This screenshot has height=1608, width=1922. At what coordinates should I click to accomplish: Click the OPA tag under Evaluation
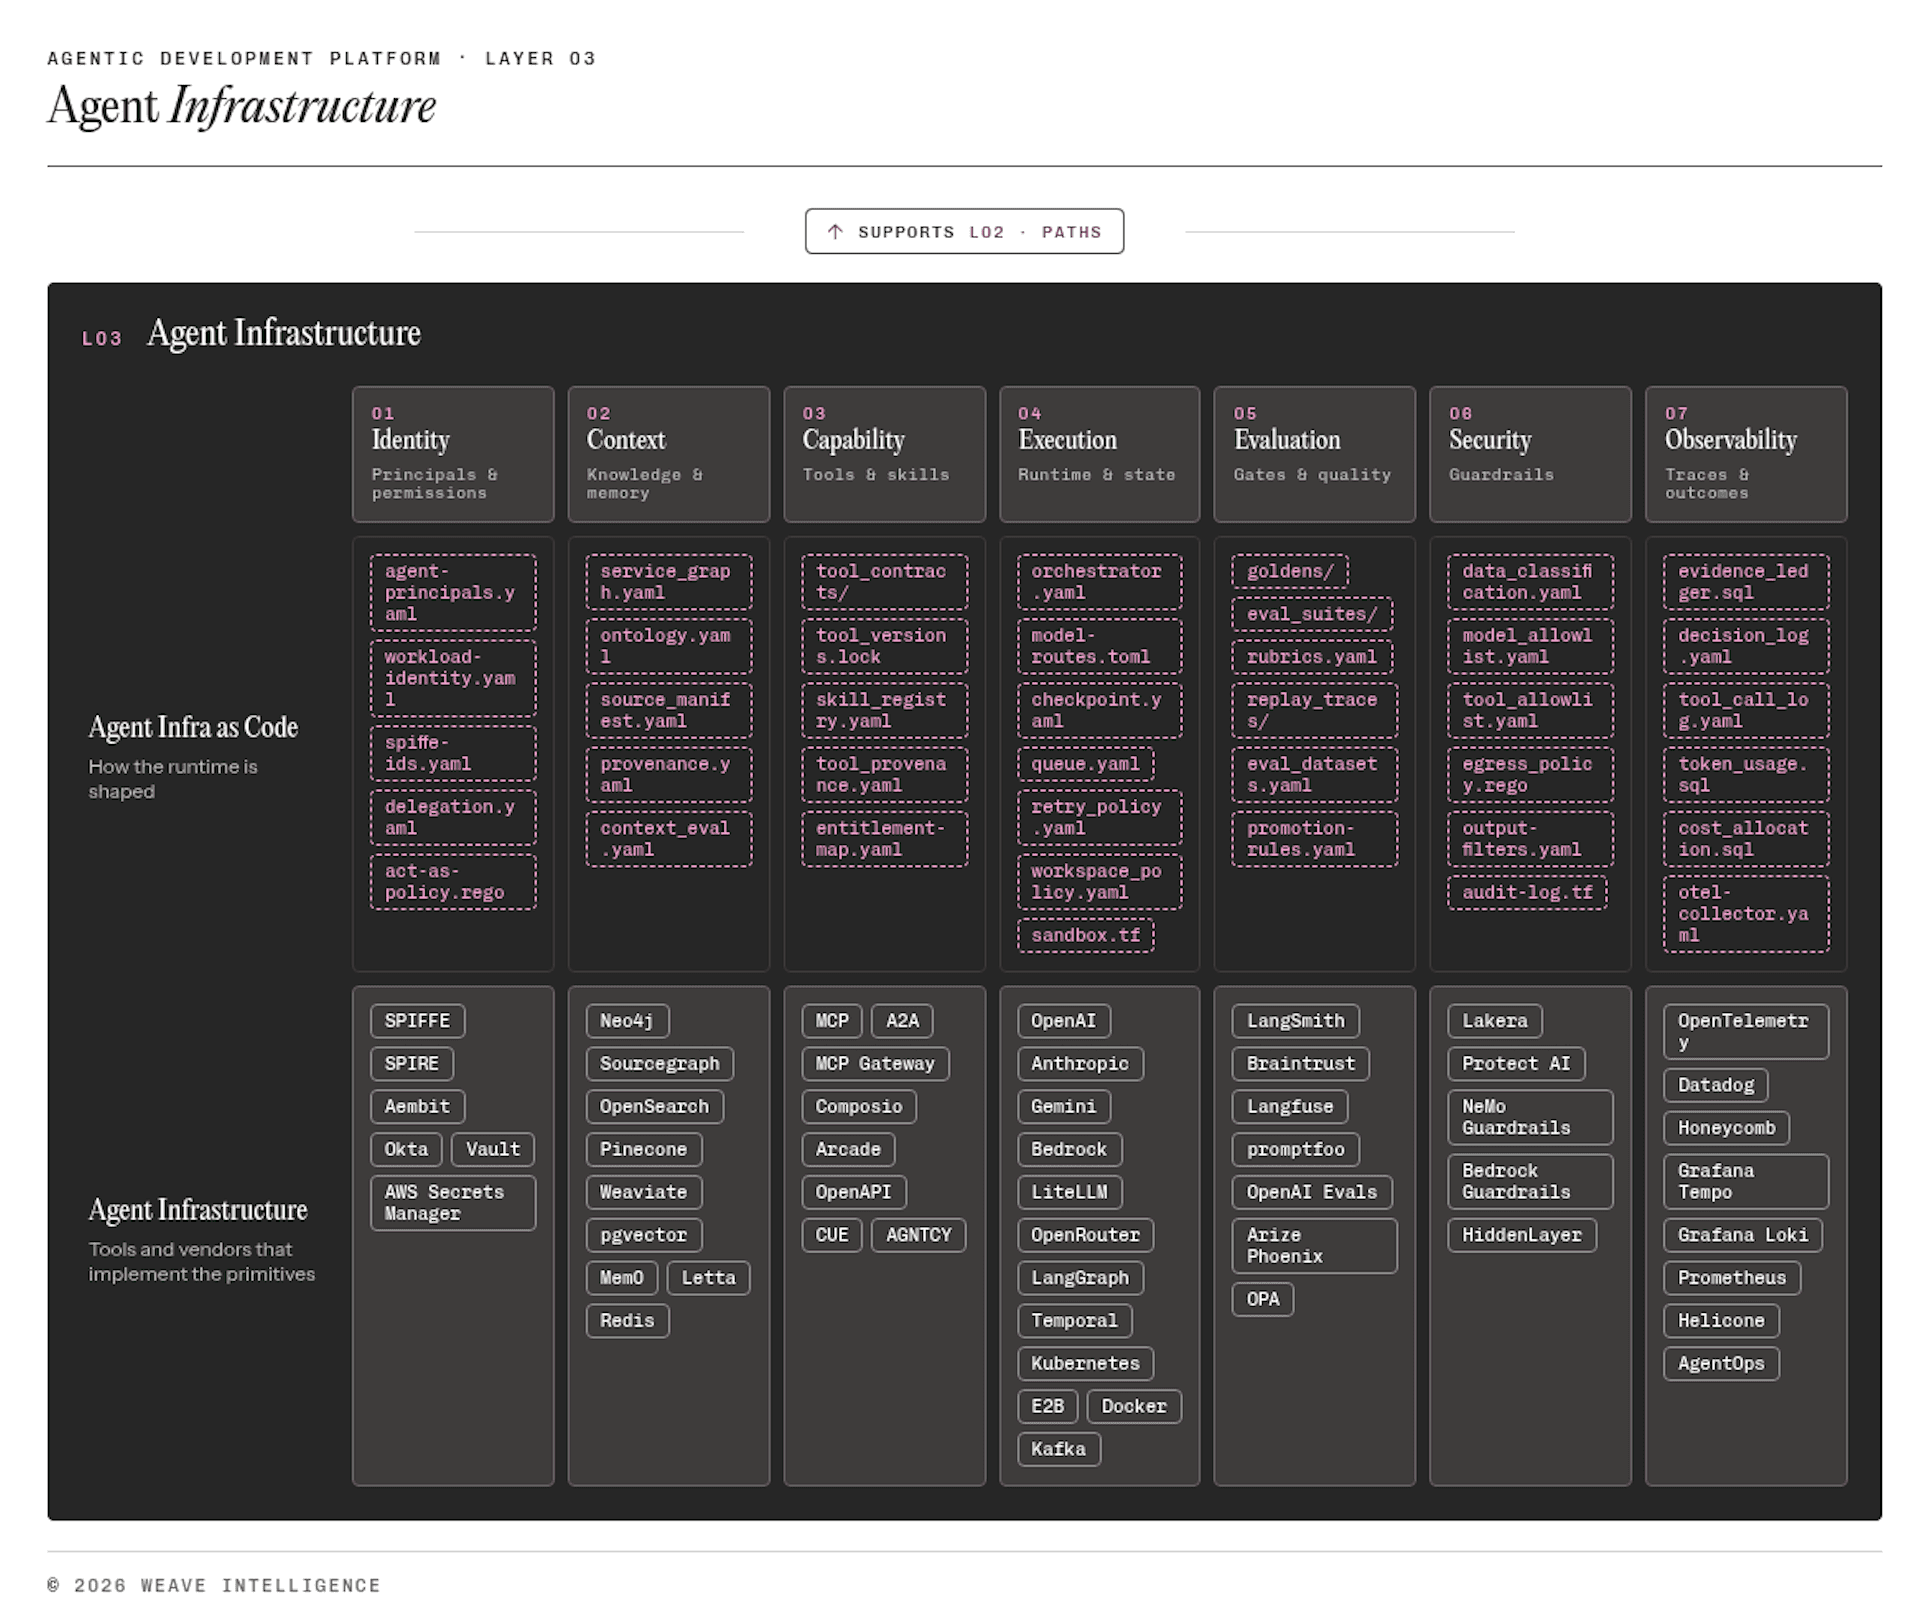click(1263, 1299)
